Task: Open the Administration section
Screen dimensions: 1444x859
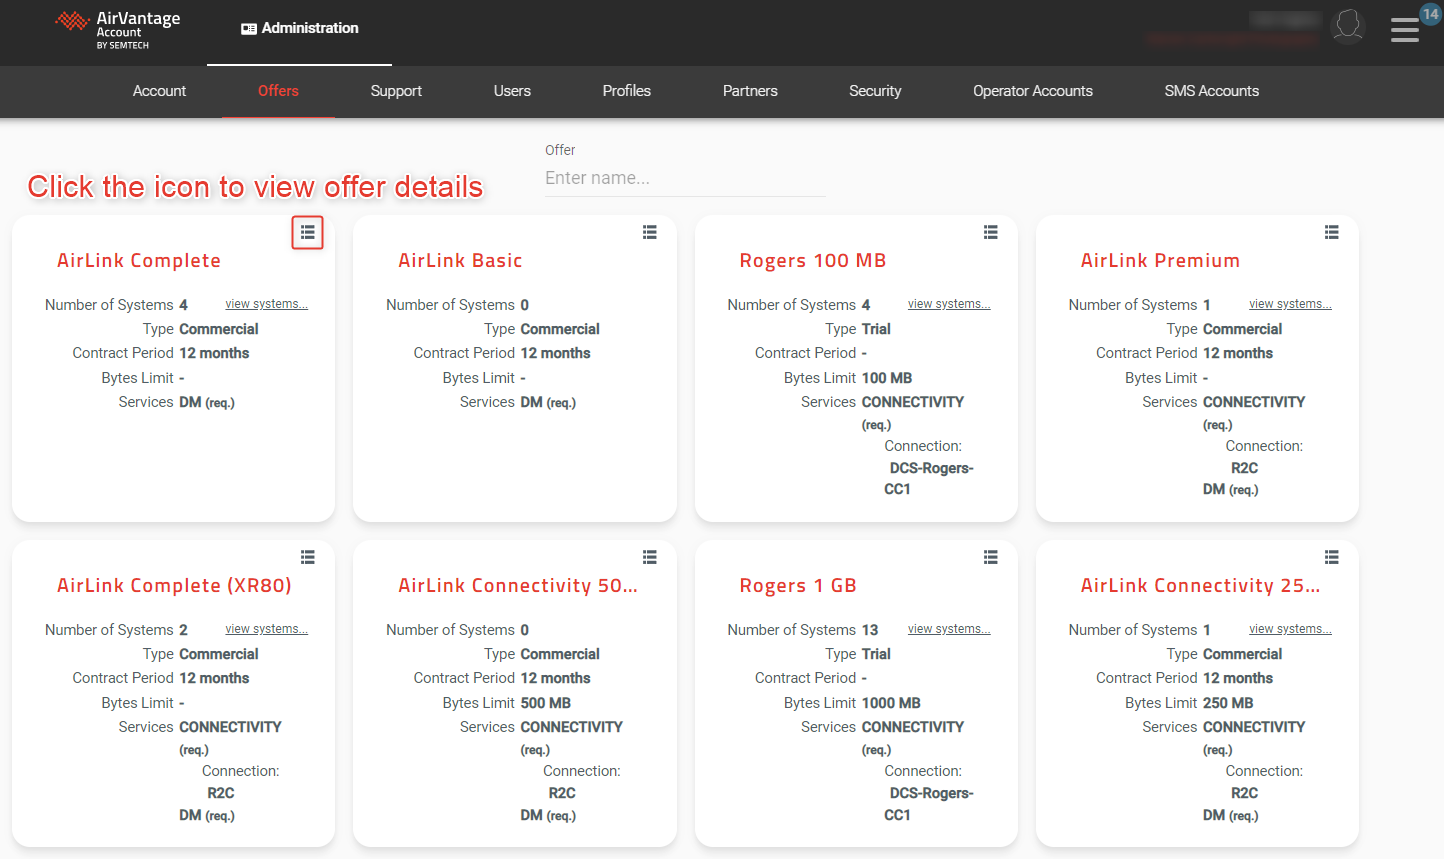Action: coord(300,28)
